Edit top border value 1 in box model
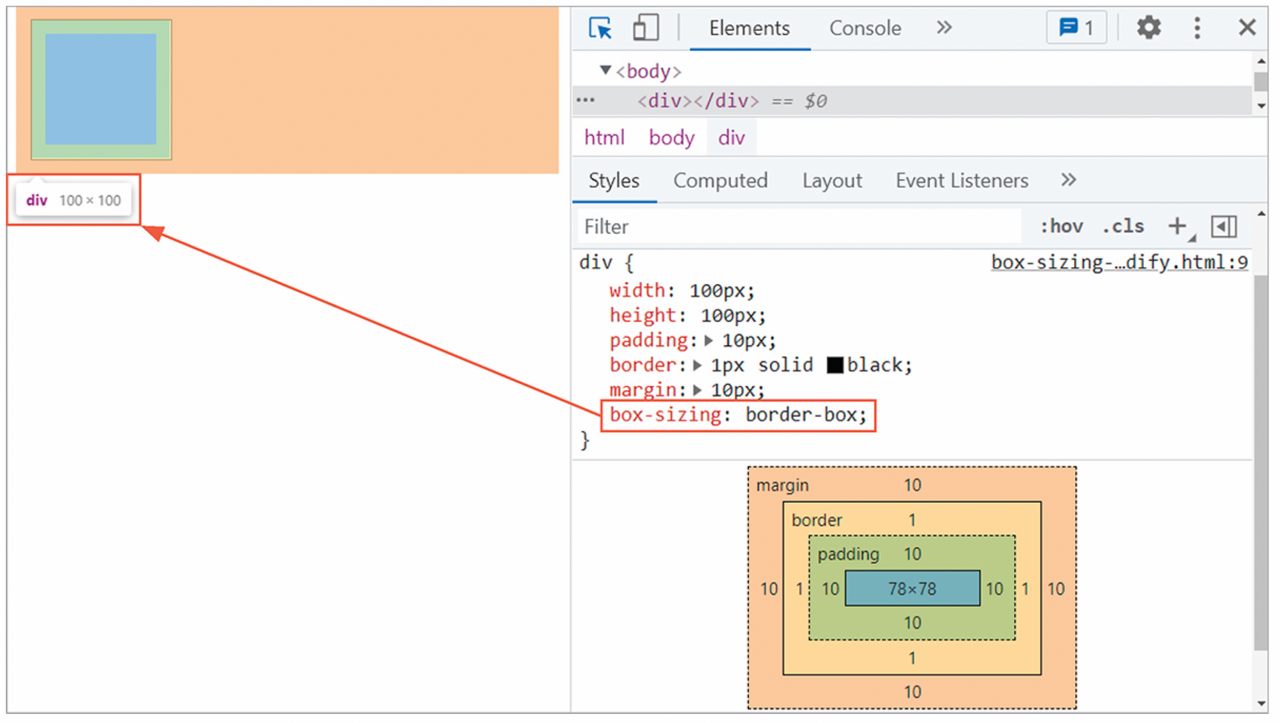 point(912,520)
